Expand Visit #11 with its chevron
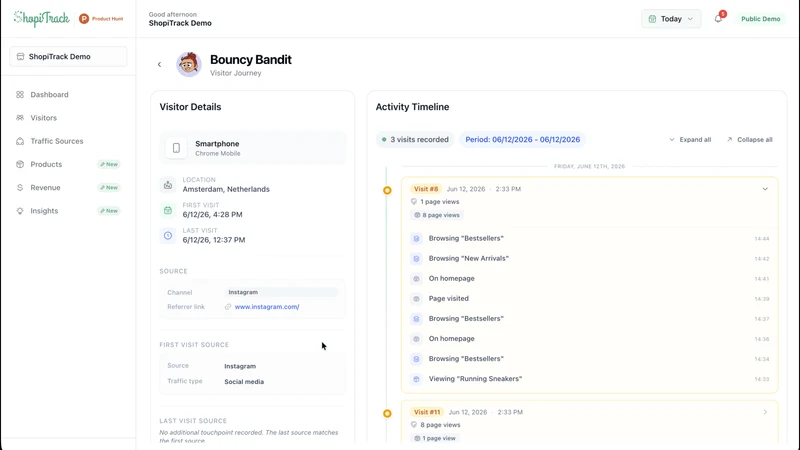This screenshot has height=450, width=800. (765, 412)
